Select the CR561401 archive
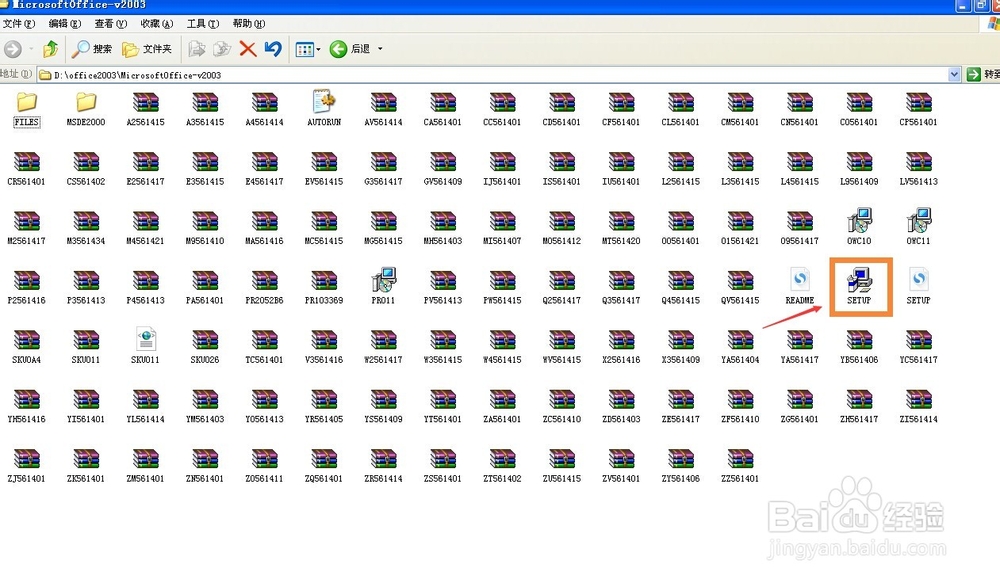This screenshot has height=583, width=1000. pos(27,169)
